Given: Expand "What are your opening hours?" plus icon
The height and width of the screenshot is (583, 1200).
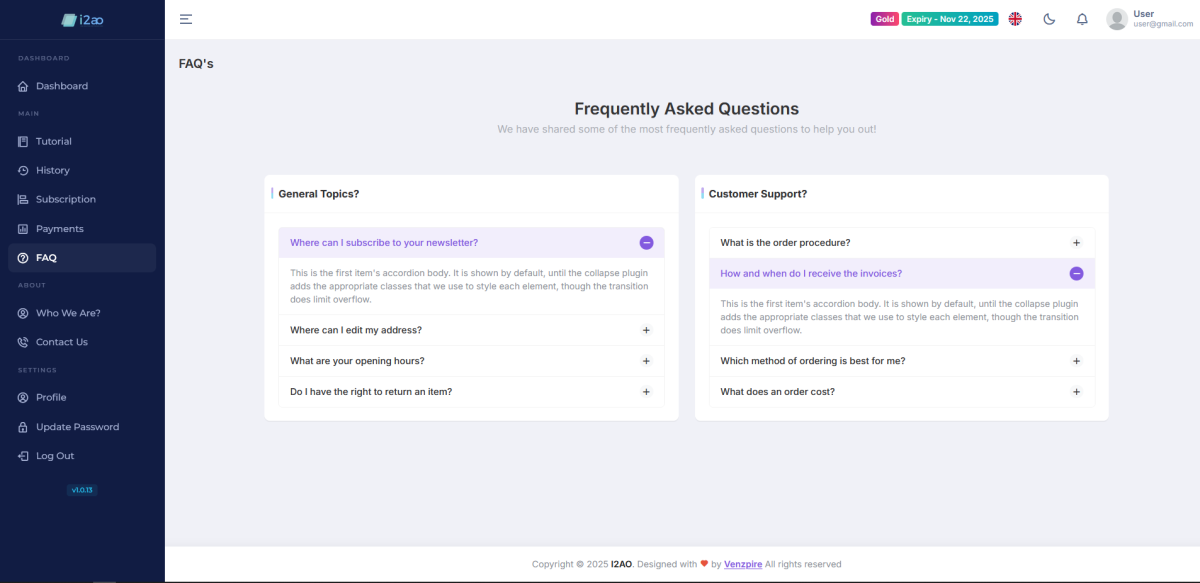Looking at the screenshot, I should pyautogui.click(x=646, y=361).
